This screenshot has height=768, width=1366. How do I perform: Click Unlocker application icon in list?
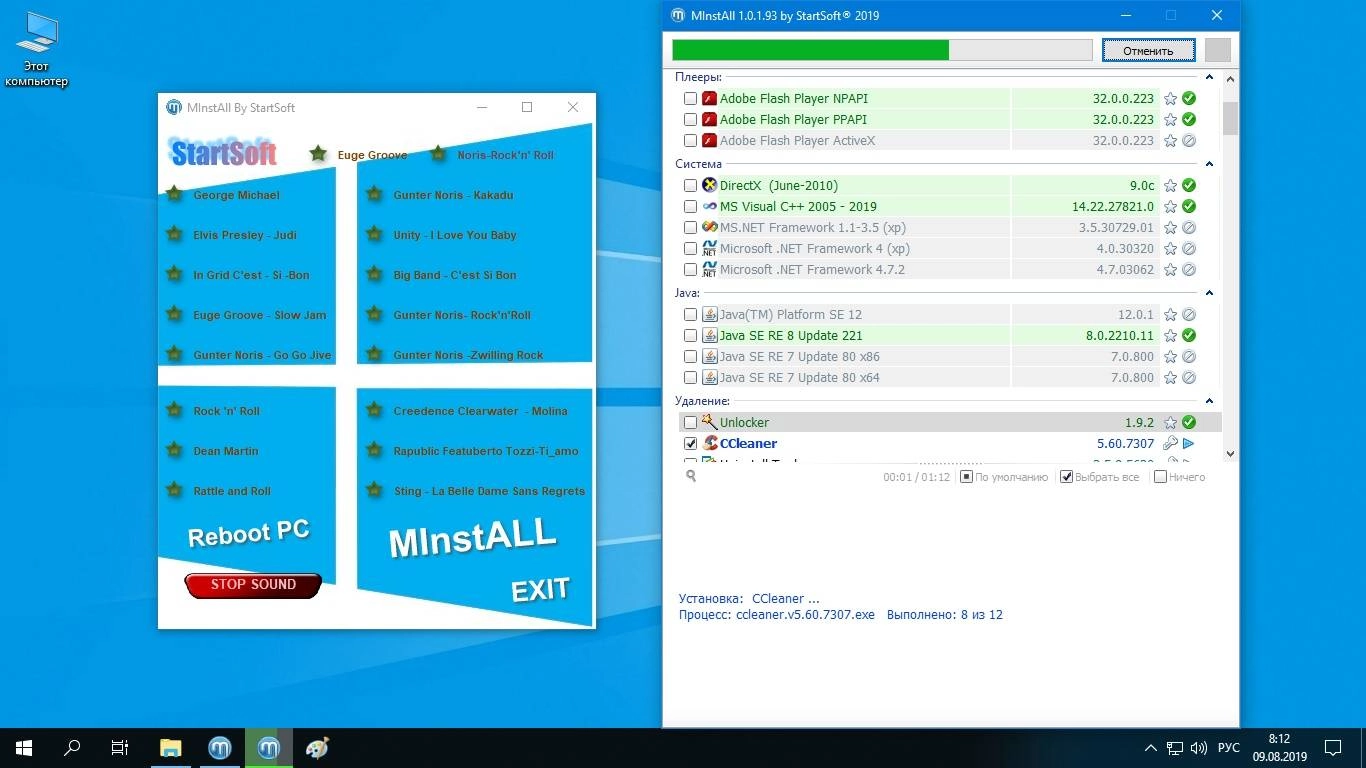click(x=710, y=422)
